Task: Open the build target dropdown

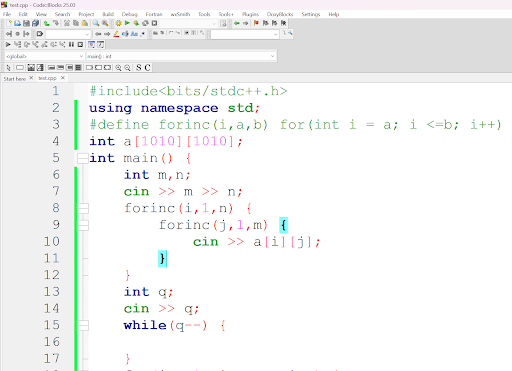Action: [189, 23]
